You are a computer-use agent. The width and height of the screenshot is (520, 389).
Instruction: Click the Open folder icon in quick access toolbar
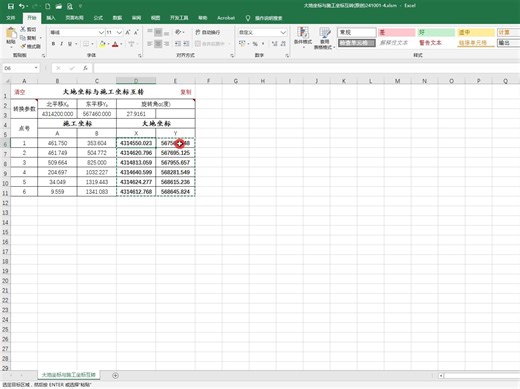pos(59,6)
